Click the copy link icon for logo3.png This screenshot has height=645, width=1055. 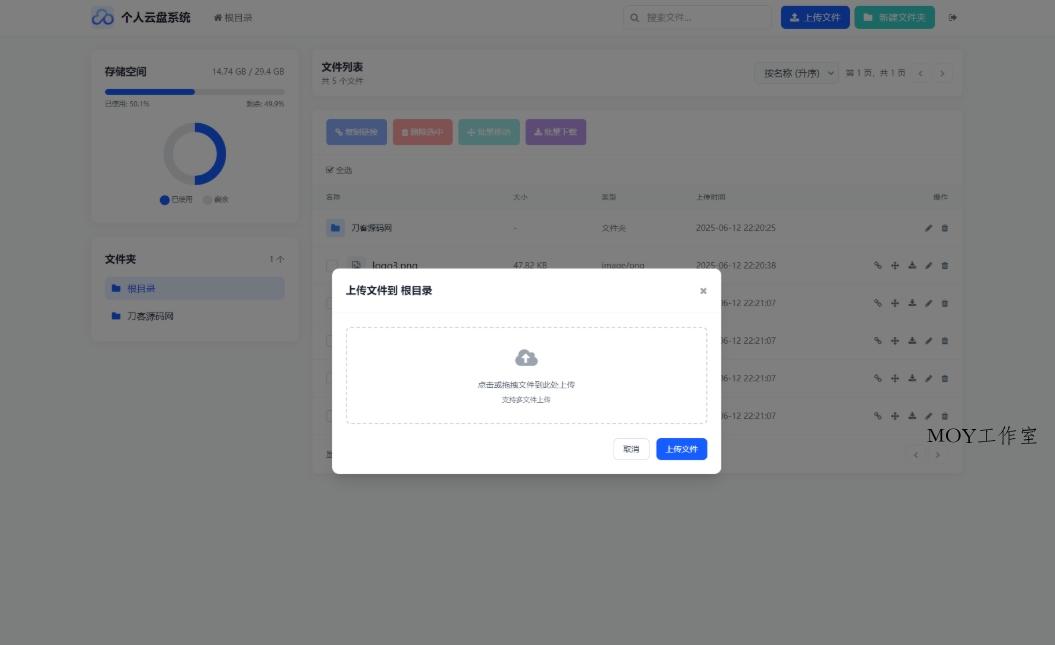tap(877, 265)
